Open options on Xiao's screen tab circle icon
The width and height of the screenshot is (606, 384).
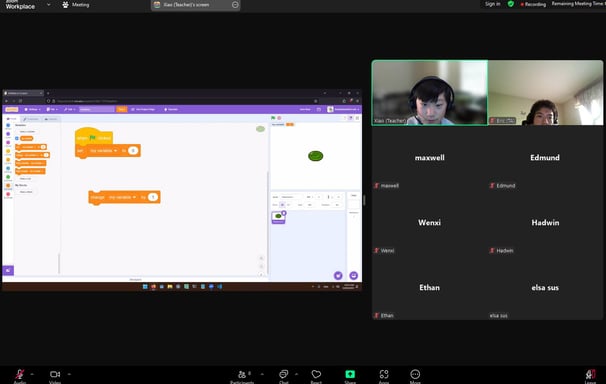(x=235, y=5)
